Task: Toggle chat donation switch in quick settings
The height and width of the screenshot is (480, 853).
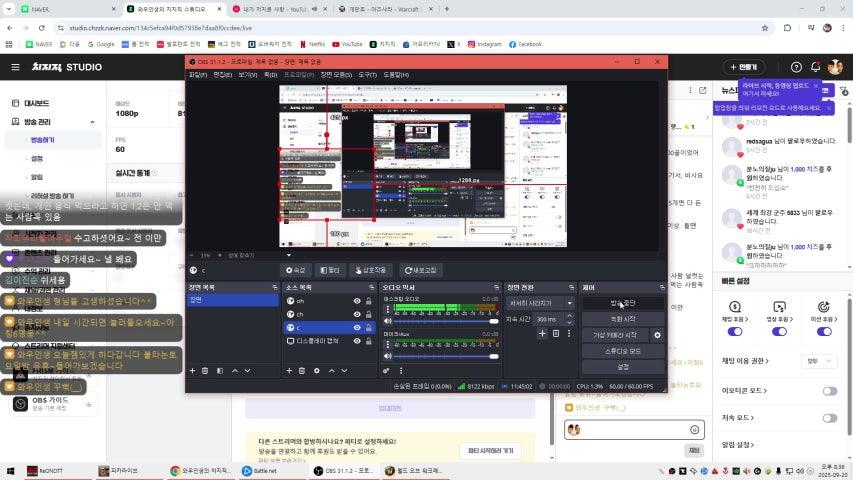Action: tap(735, 331)
